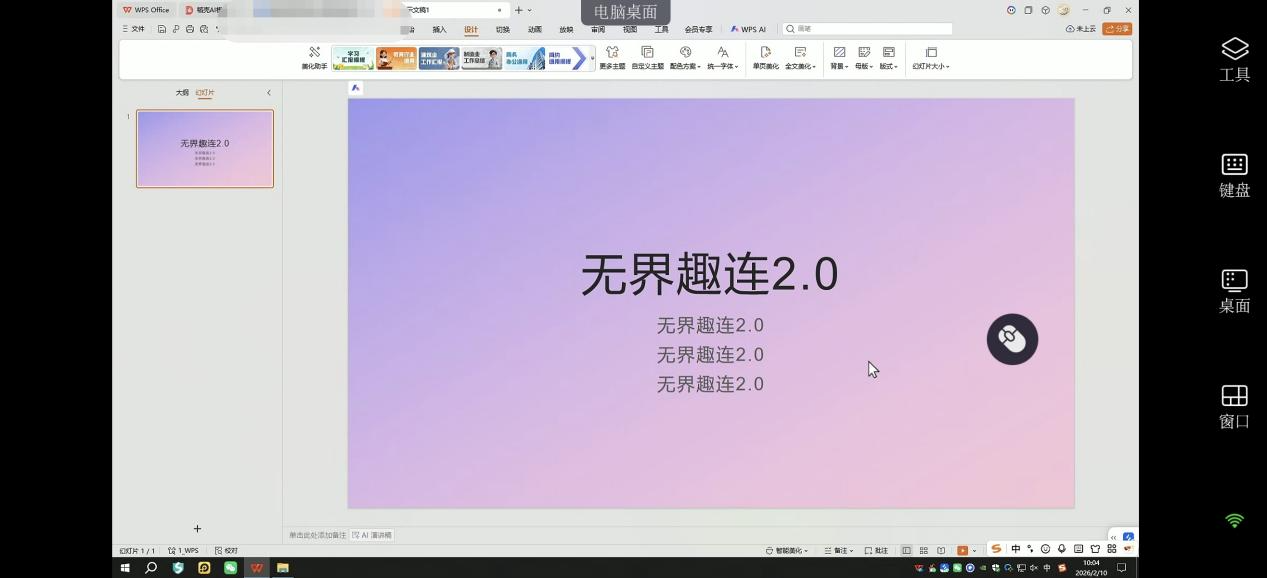The width and height of the screenshot is (1267, 578).
Task: Open 单页美化 single-page beautify tool
Action: point(765,57)
